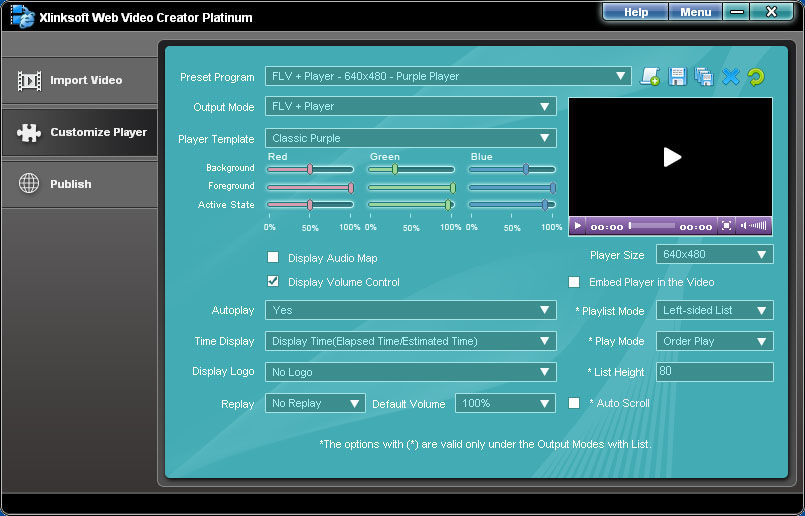This screenshot has height=516, width=805.
Task: Enable Display Audio Map checkbox
Action: tap(273, 257)
